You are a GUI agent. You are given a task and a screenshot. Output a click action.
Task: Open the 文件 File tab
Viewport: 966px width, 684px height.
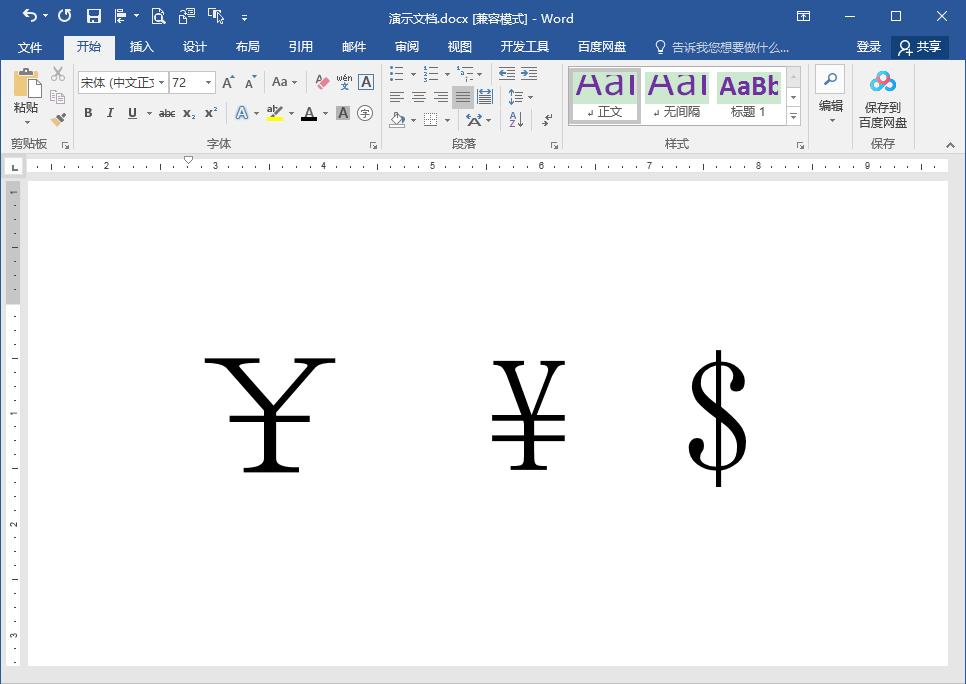[x=30, y=47]
